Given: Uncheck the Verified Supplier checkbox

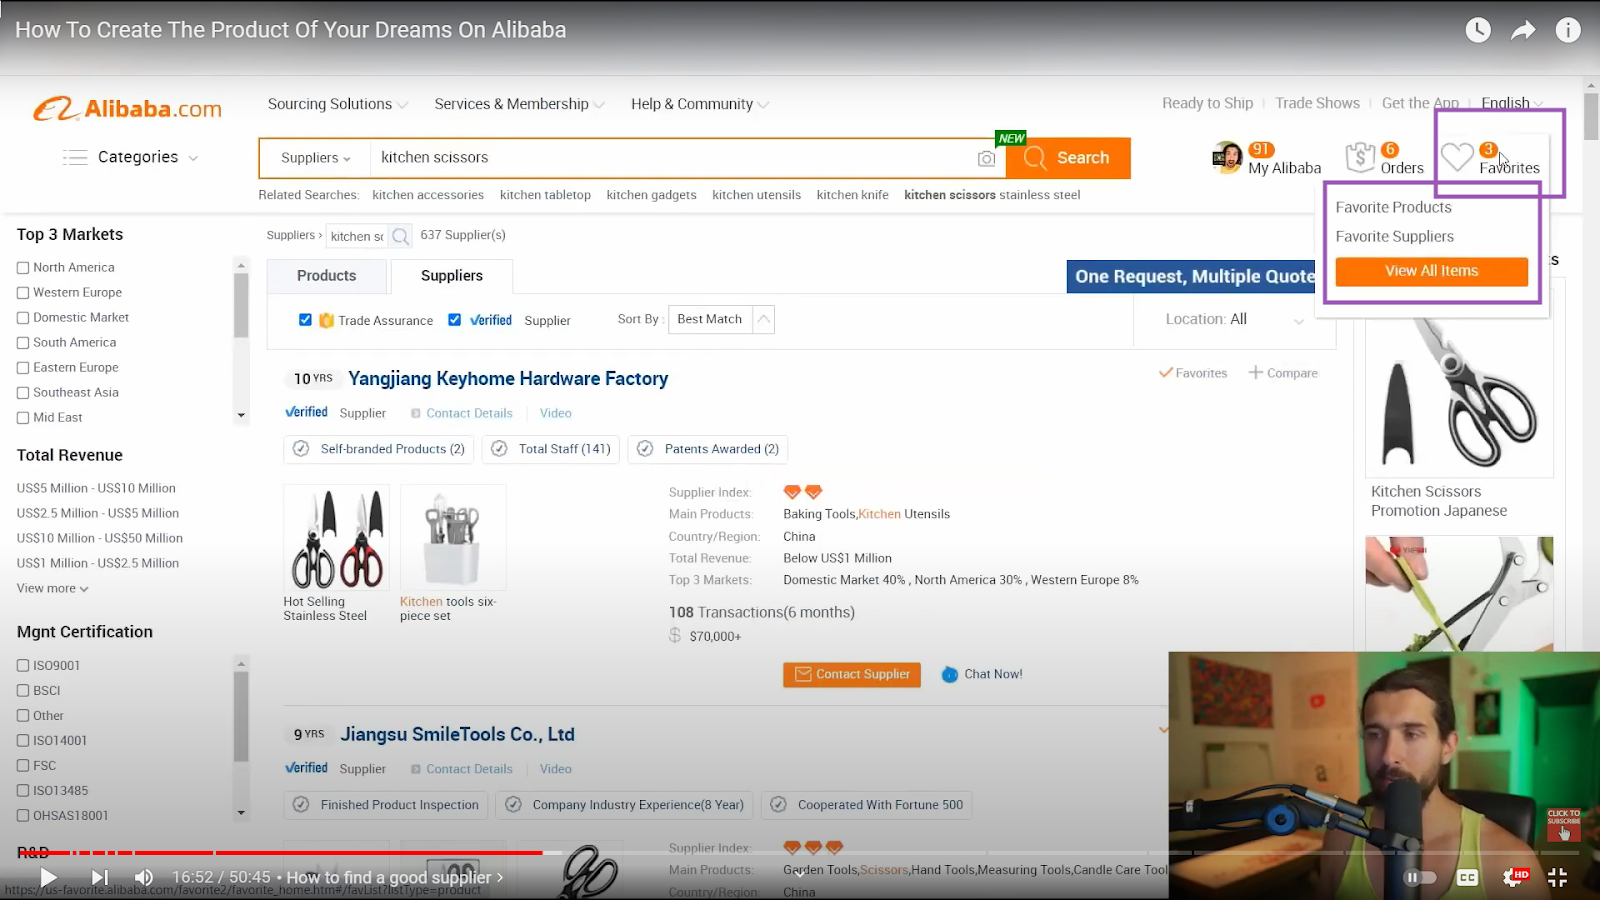Looking at the screenshot, I should pos(454,320).
